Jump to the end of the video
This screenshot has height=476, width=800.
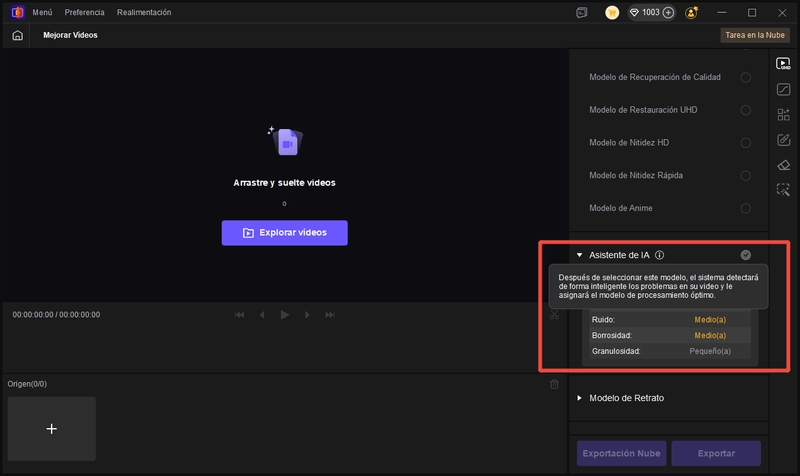[330, 315]
